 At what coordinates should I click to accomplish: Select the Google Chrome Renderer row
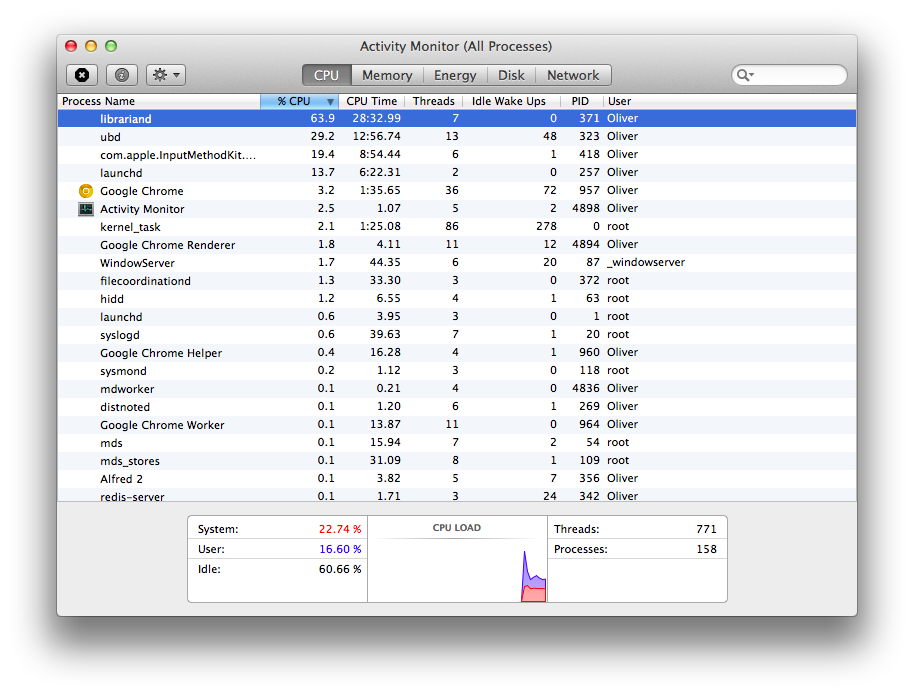457,245
